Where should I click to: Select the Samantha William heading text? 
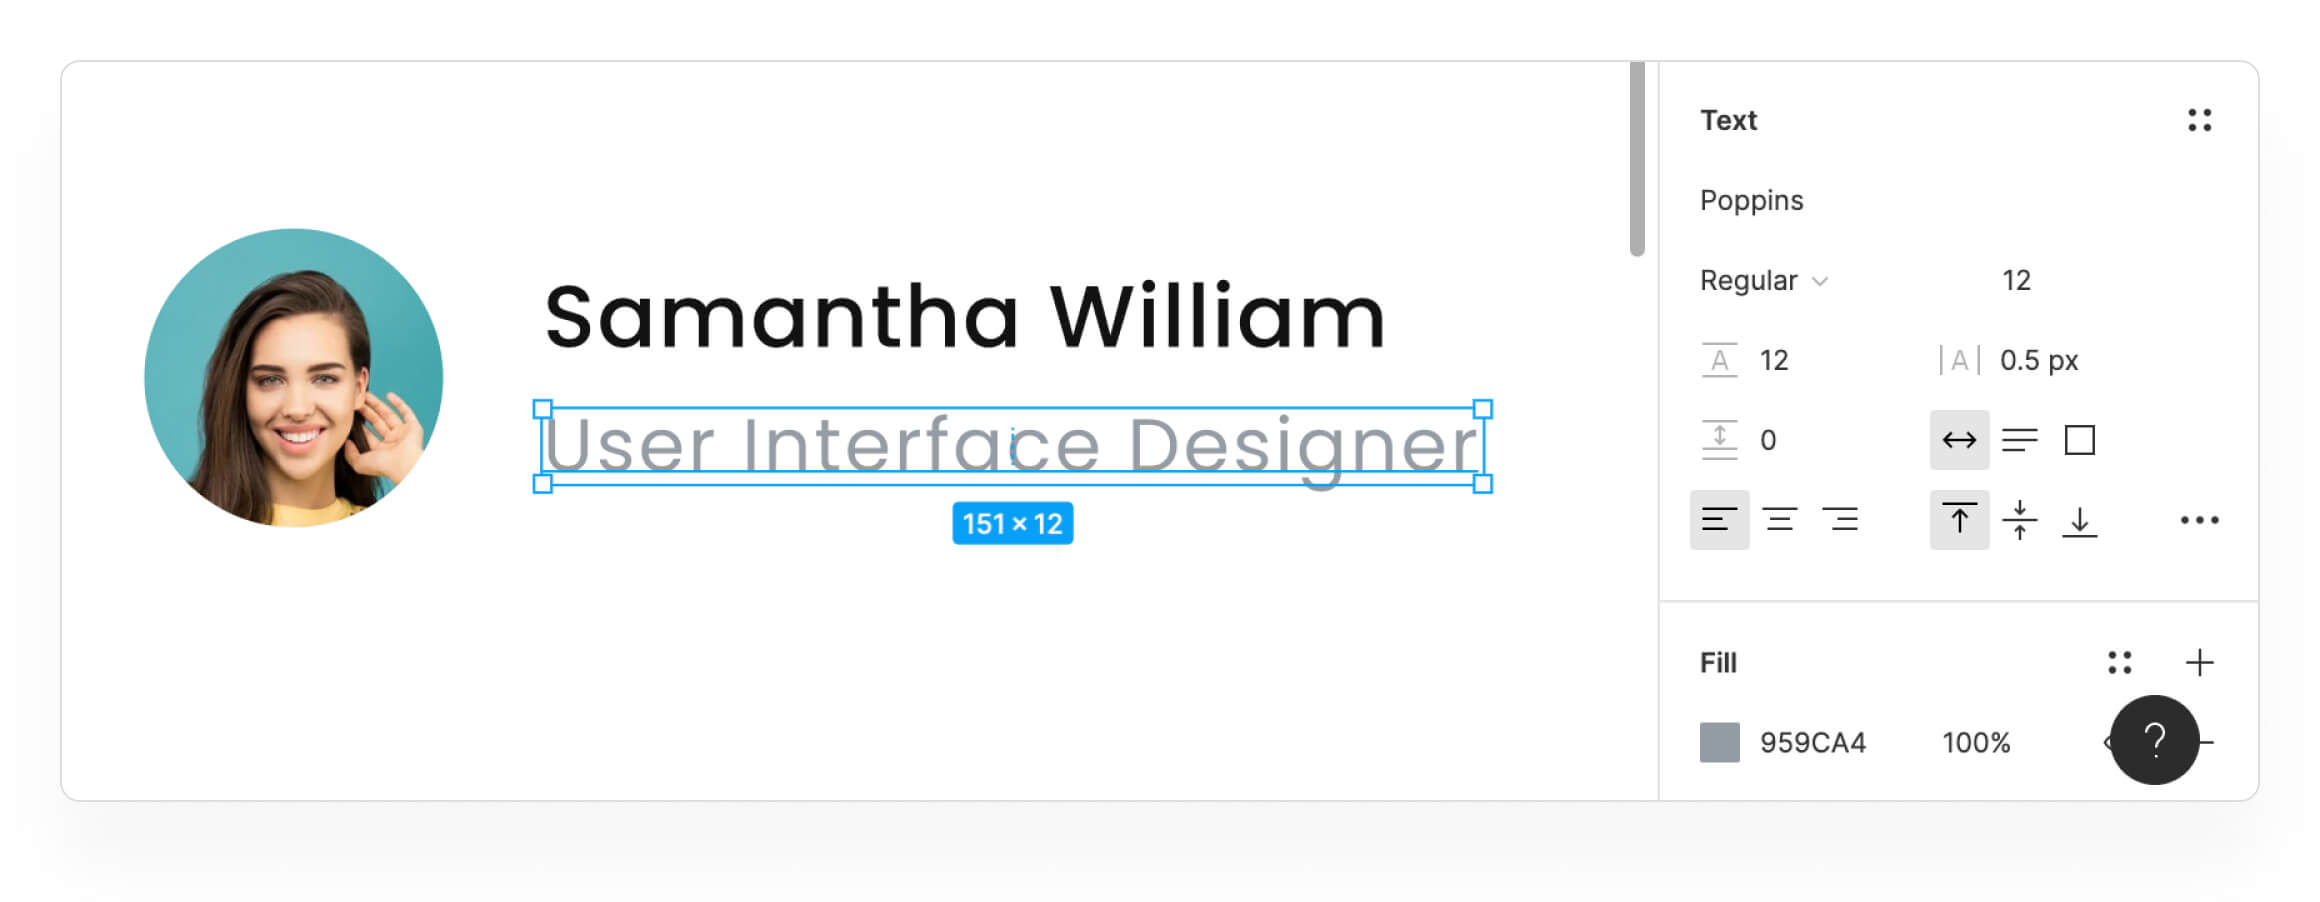[964, 316]
